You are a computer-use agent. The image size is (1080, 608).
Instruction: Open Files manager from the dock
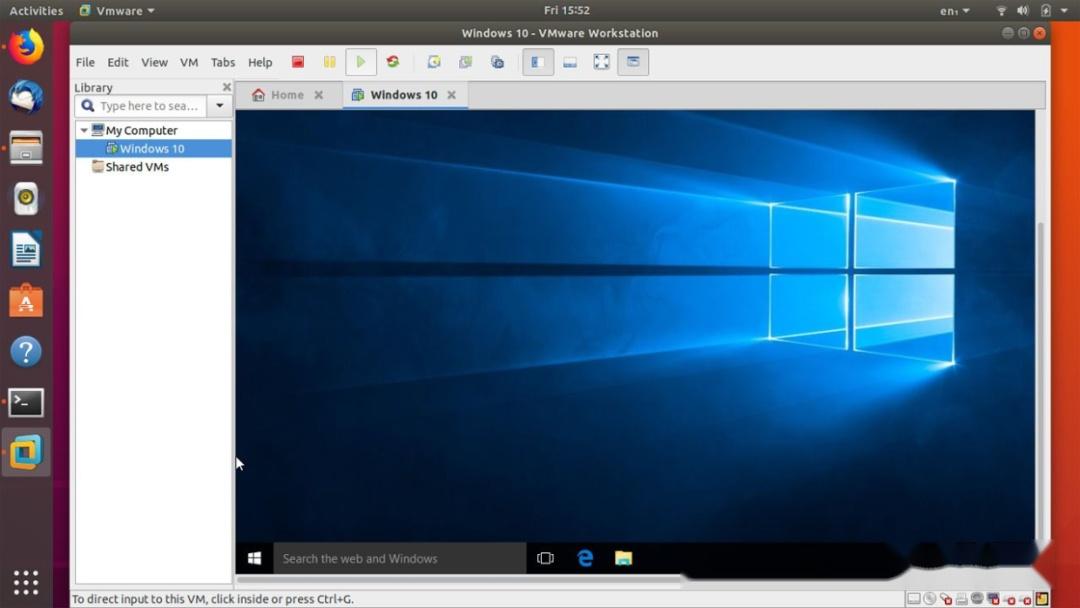[26, 148]
